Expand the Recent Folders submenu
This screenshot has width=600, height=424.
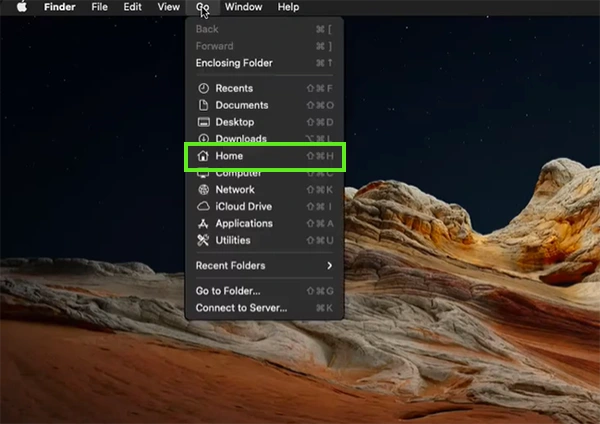pyautogui.click(x=264, y=266)
